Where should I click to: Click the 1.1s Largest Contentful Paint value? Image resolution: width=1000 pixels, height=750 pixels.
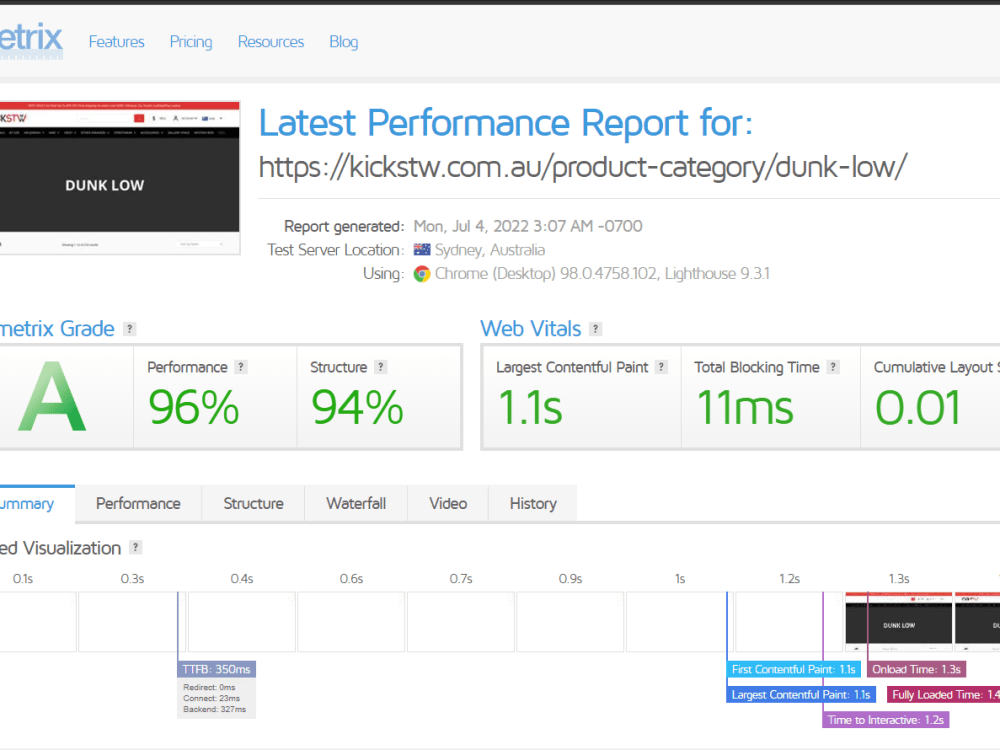tap(530, 408)
